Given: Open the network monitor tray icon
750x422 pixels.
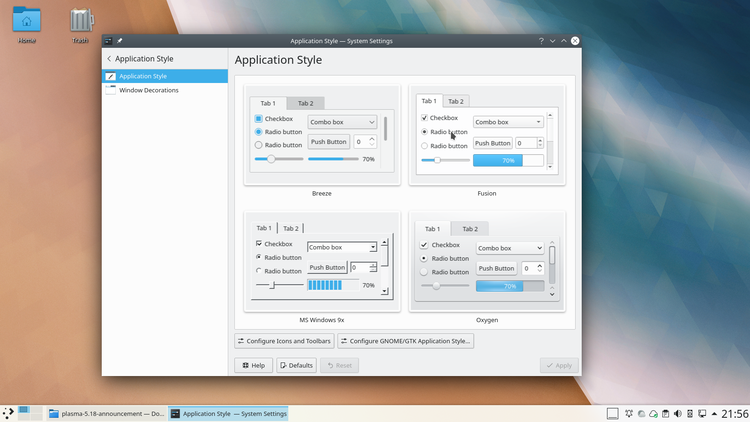Looking at the screenshot, I should click(702, 413).
